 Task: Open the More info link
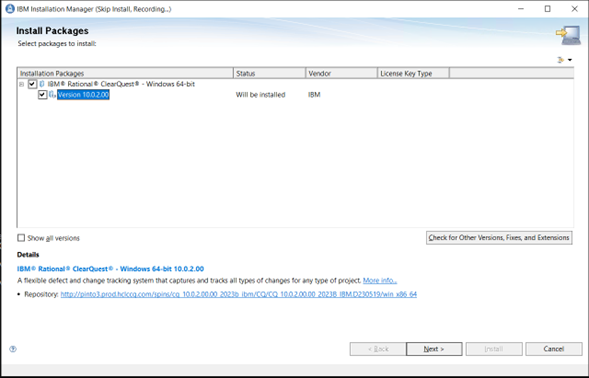(x=380, y=280)
